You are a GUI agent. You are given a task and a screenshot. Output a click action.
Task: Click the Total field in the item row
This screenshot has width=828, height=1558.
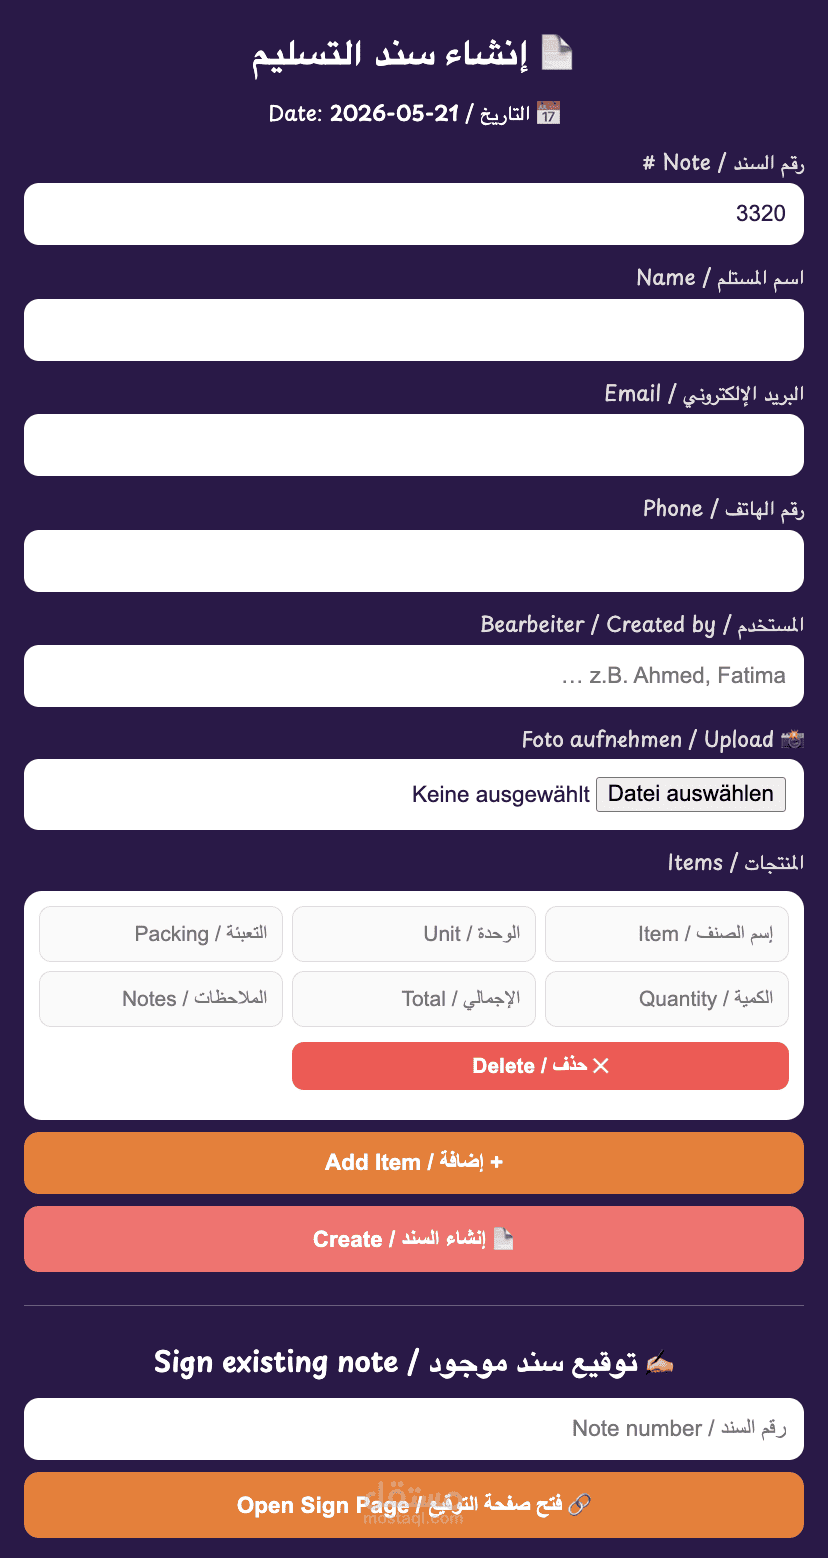pos(414,999)
